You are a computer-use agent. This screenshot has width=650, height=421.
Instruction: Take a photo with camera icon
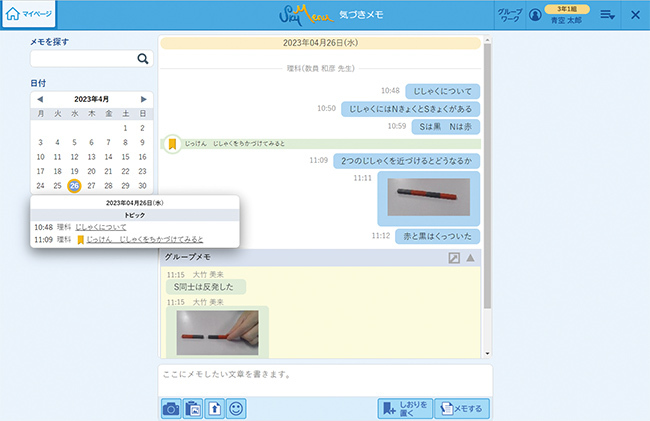coord(171,409)
